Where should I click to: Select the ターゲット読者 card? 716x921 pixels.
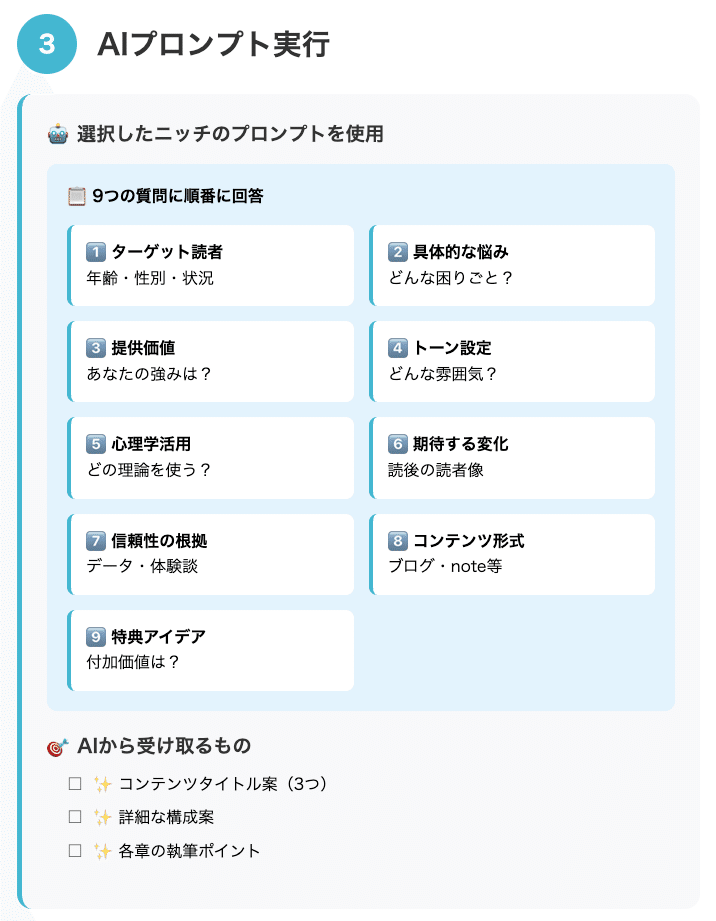click(211, 265)
